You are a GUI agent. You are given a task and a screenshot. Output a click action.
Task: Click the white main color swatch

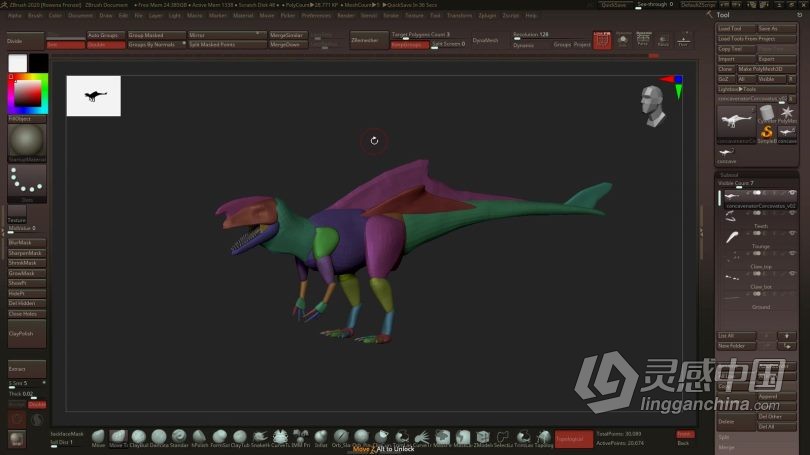[x=18, y=63]
